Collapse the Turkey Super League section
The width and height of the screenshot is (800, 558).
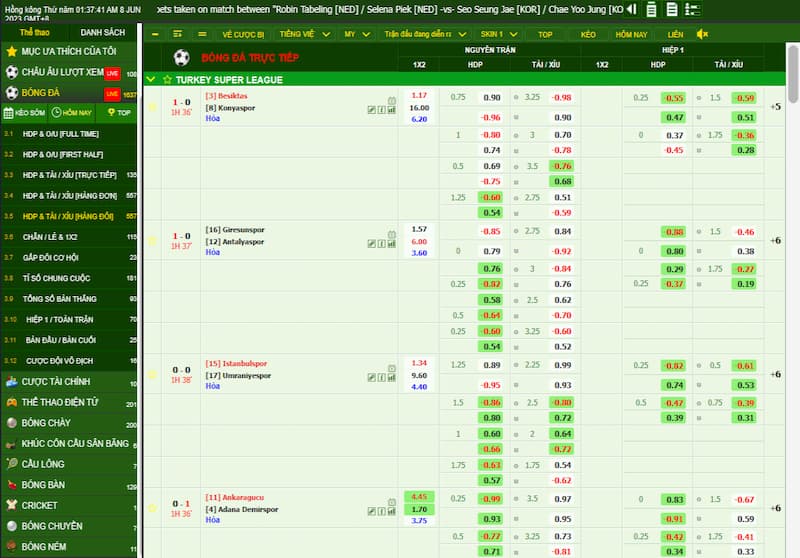coord(151,79)
